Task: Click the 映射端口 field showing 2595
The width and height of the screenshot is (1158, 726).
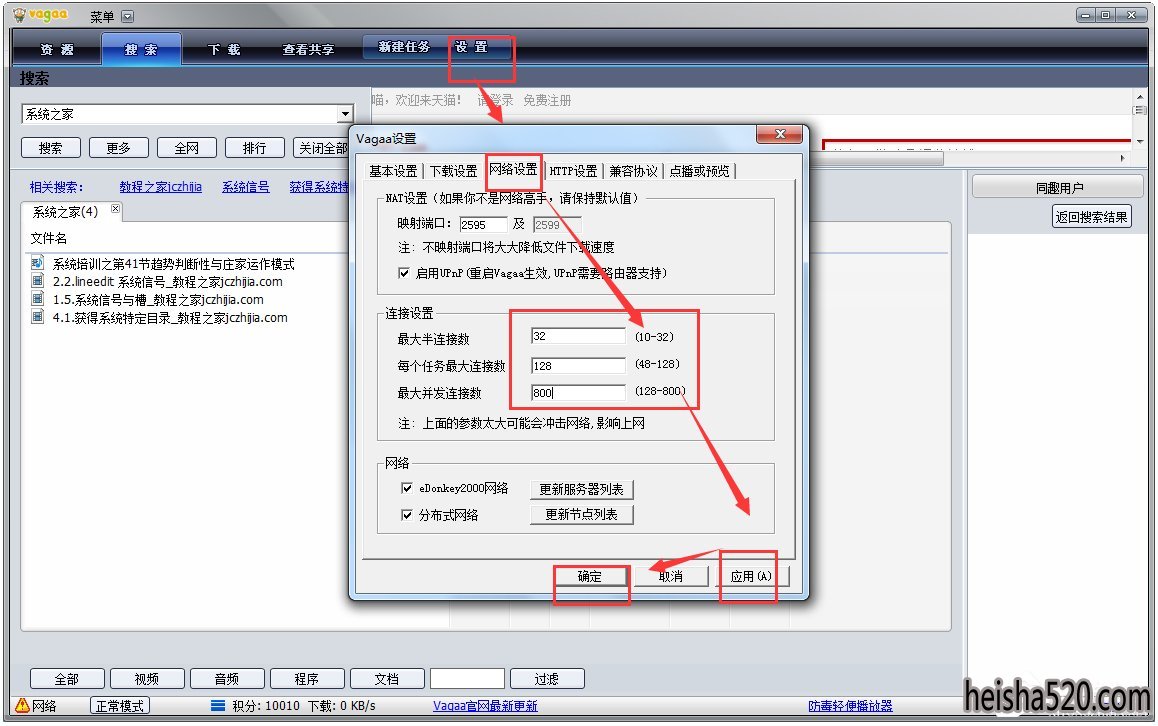Action: [x=483, y=225]
